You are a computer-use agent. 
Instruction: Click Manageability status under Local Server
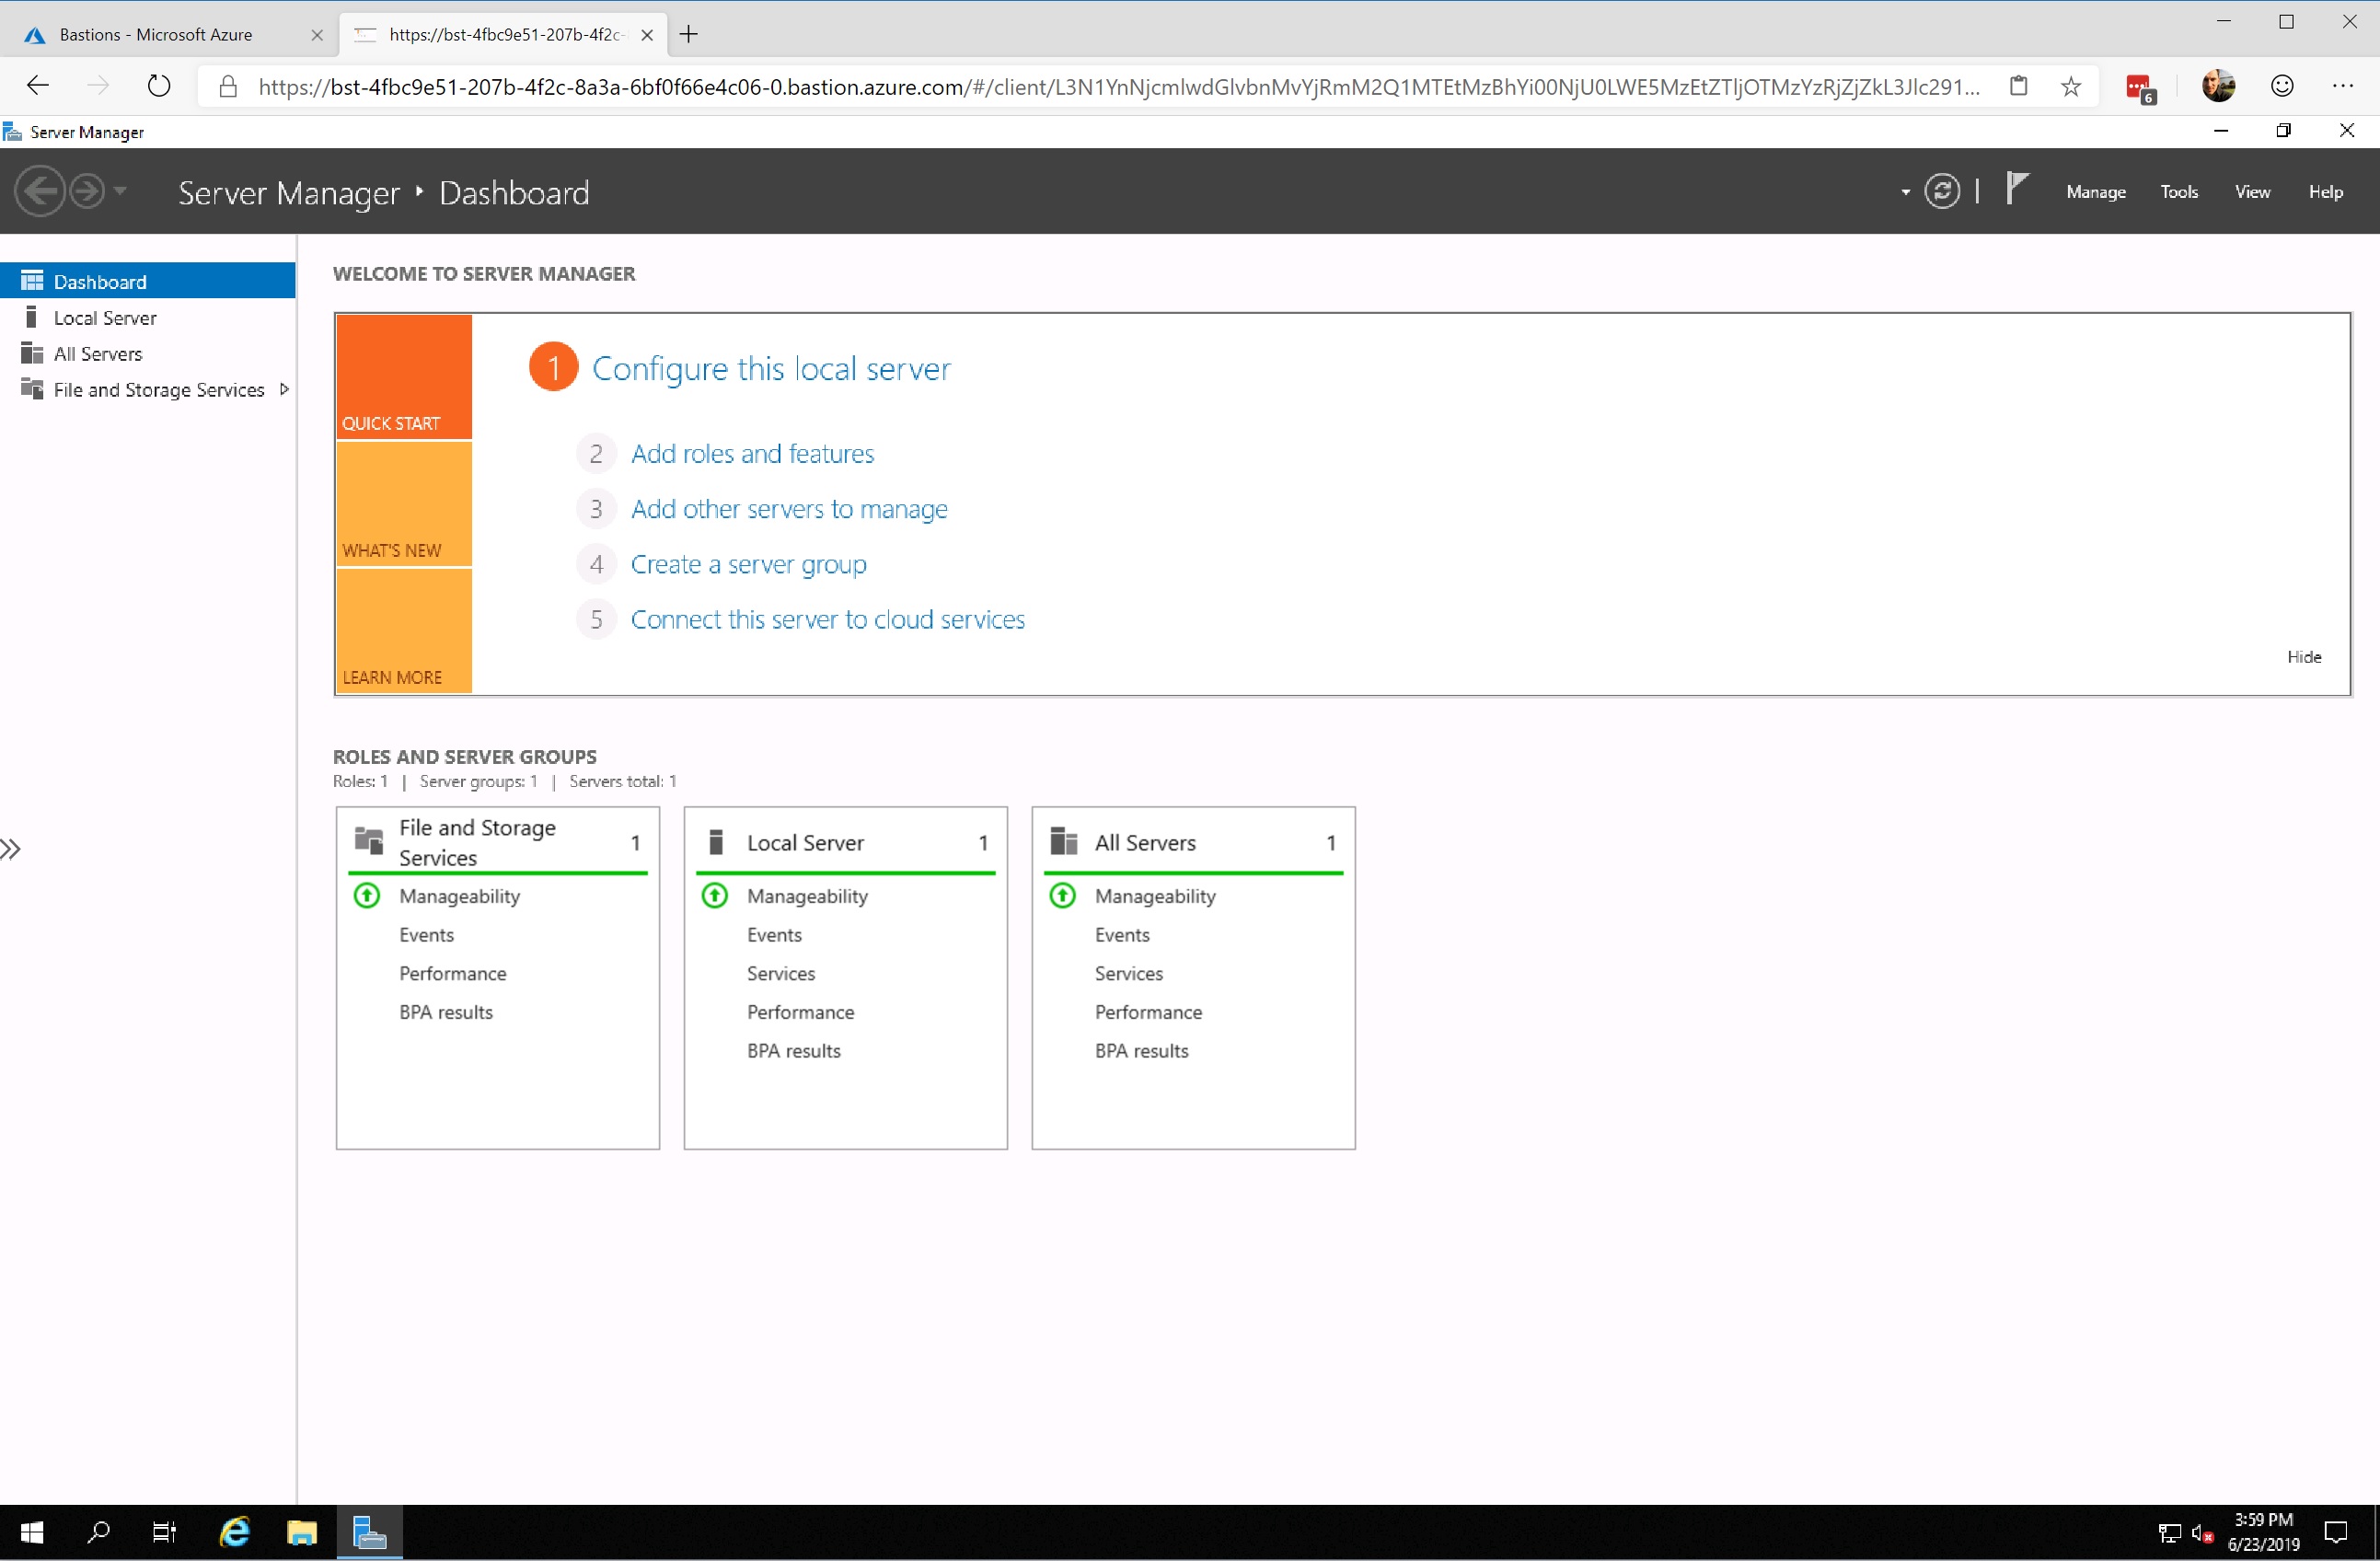point(807,896)
